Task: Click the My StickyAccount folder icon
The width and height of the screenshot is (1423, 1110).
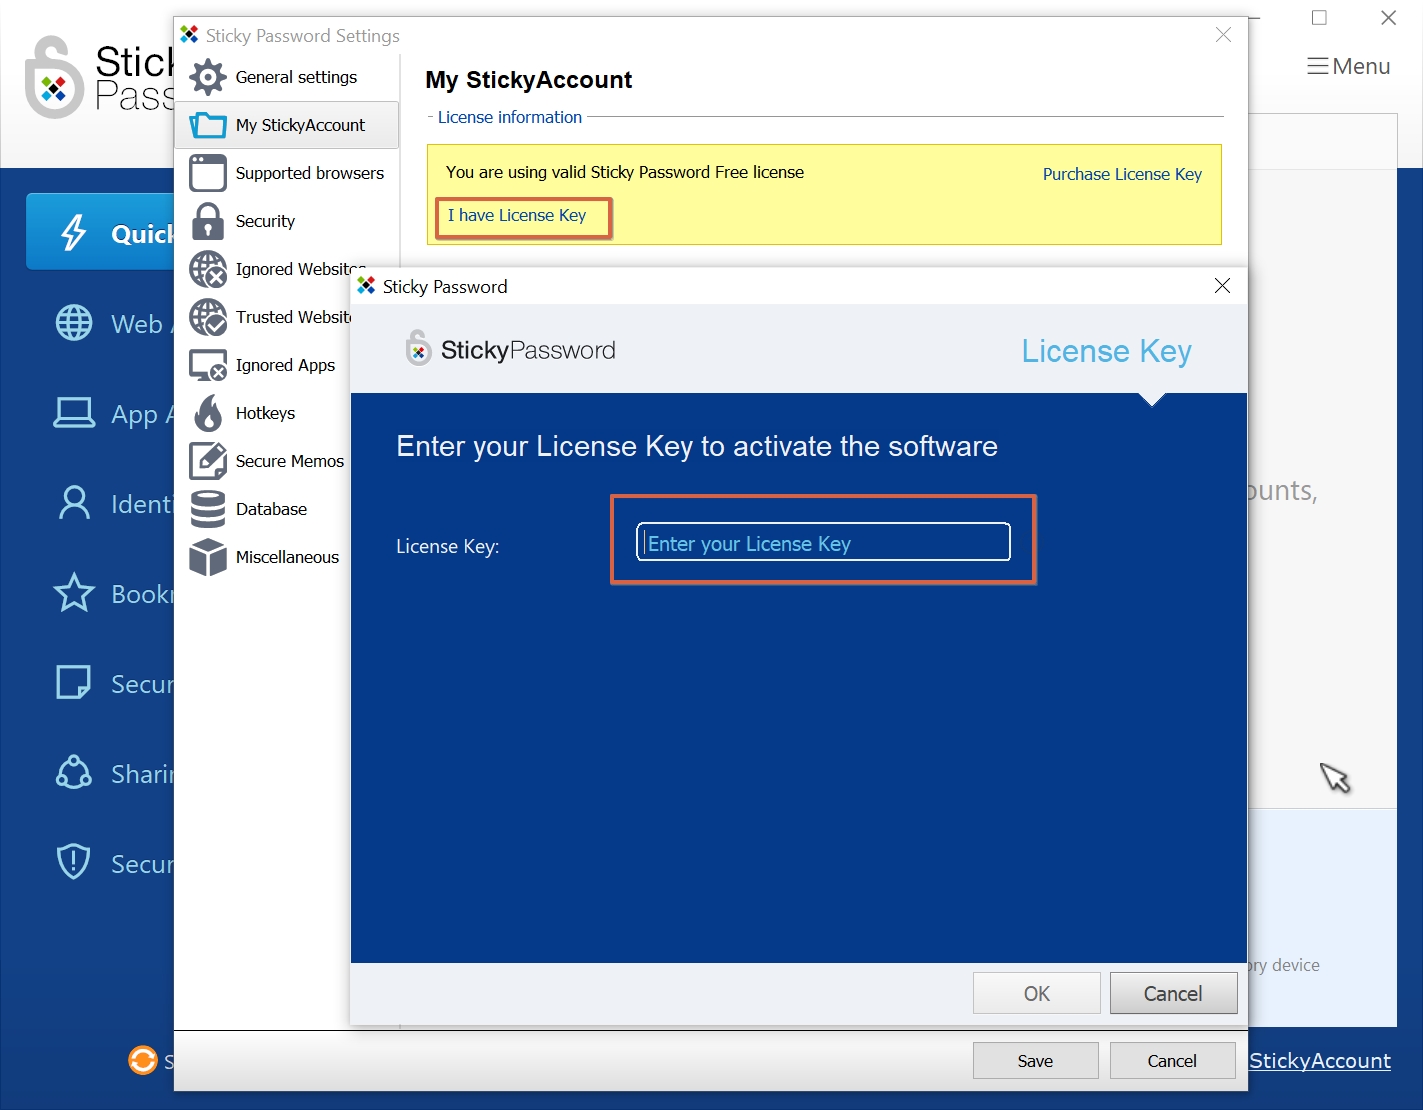Action: [x=208, y=125]
